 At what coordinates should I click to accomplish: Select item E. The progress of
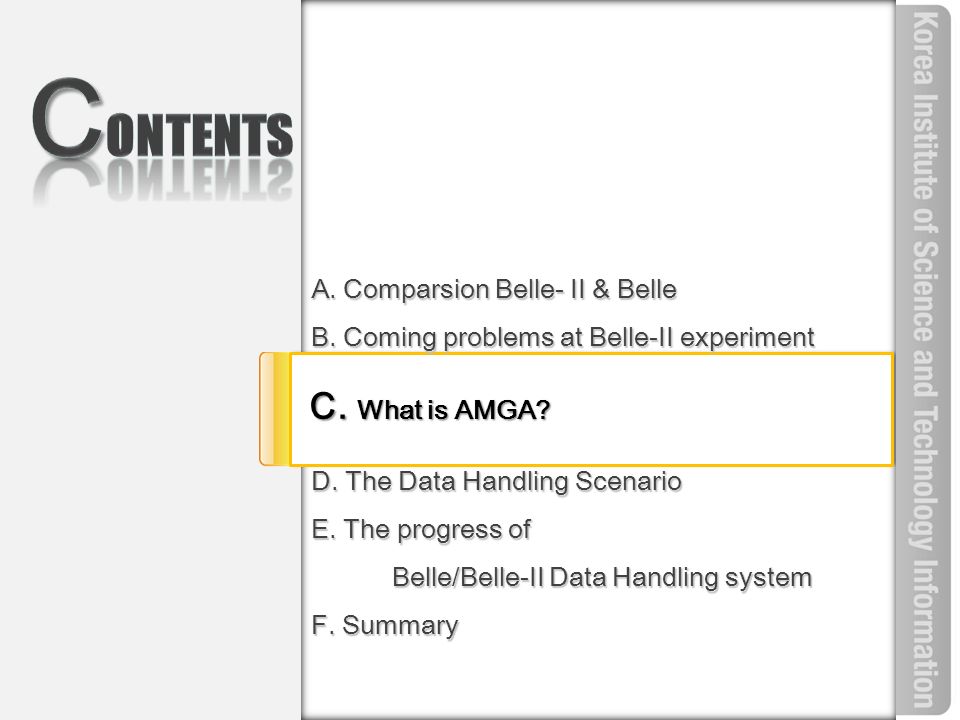pos(421,530)
